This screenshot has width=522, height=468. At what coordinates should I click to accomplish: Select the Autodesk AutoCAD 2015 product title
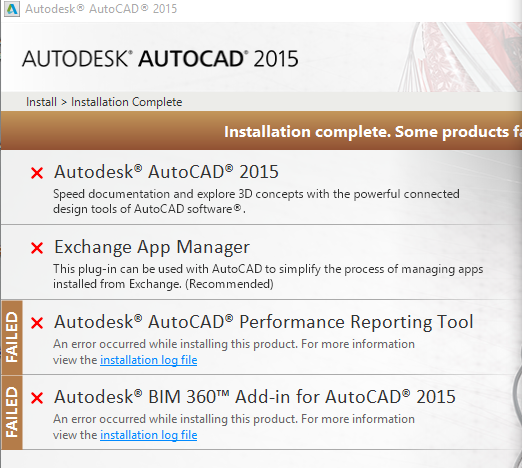tap(166, 172)
